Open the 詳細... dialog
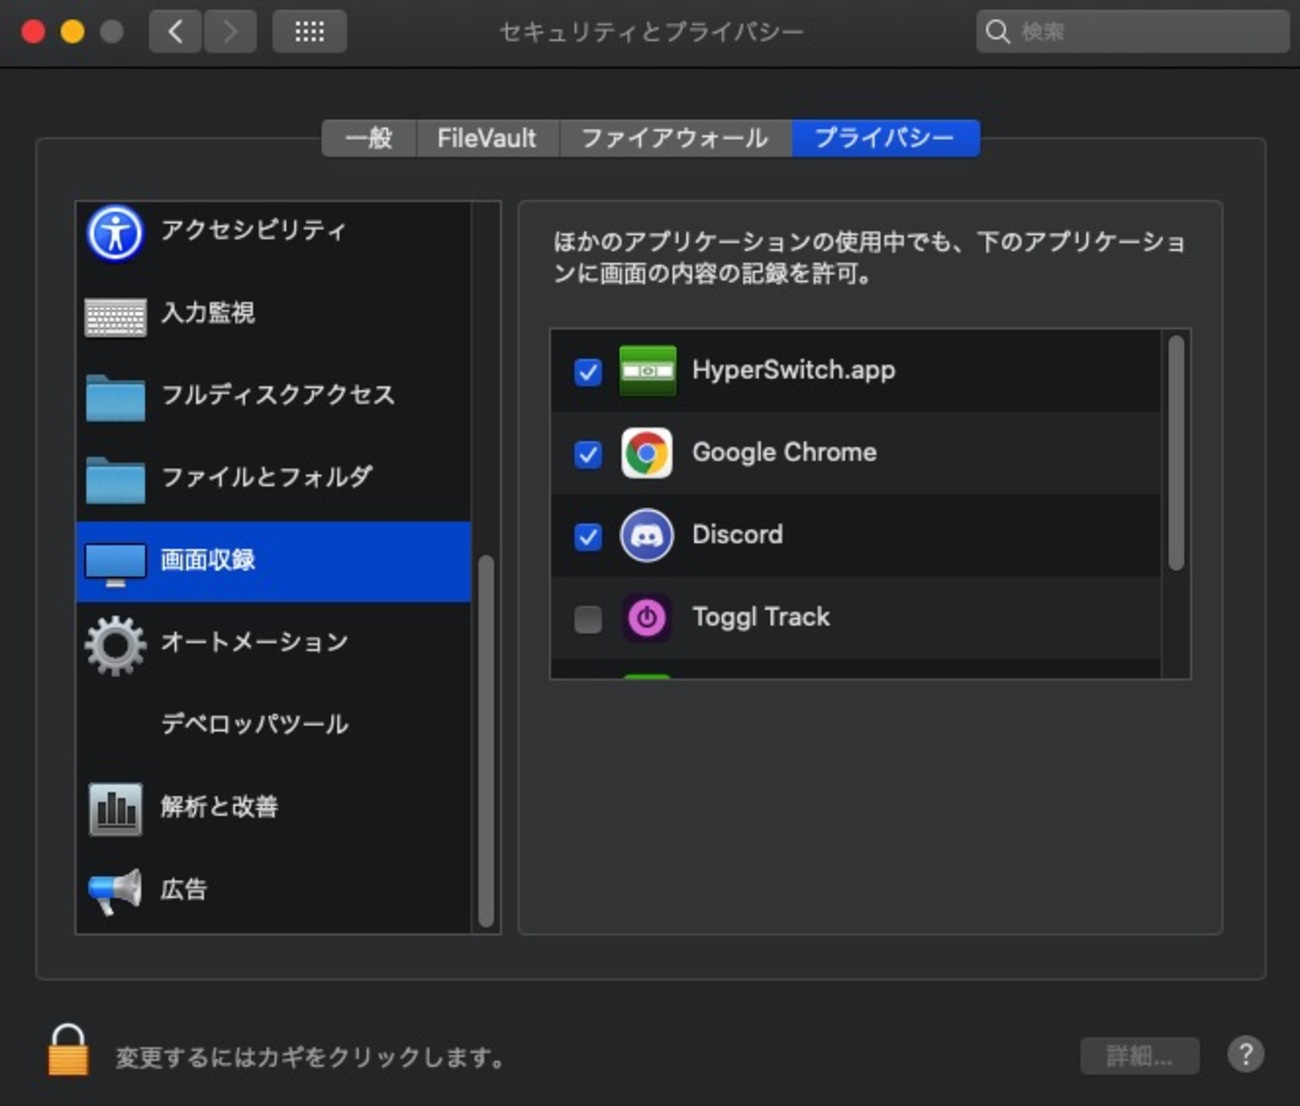The image size is (1300, 1106). (1139, 1055)
